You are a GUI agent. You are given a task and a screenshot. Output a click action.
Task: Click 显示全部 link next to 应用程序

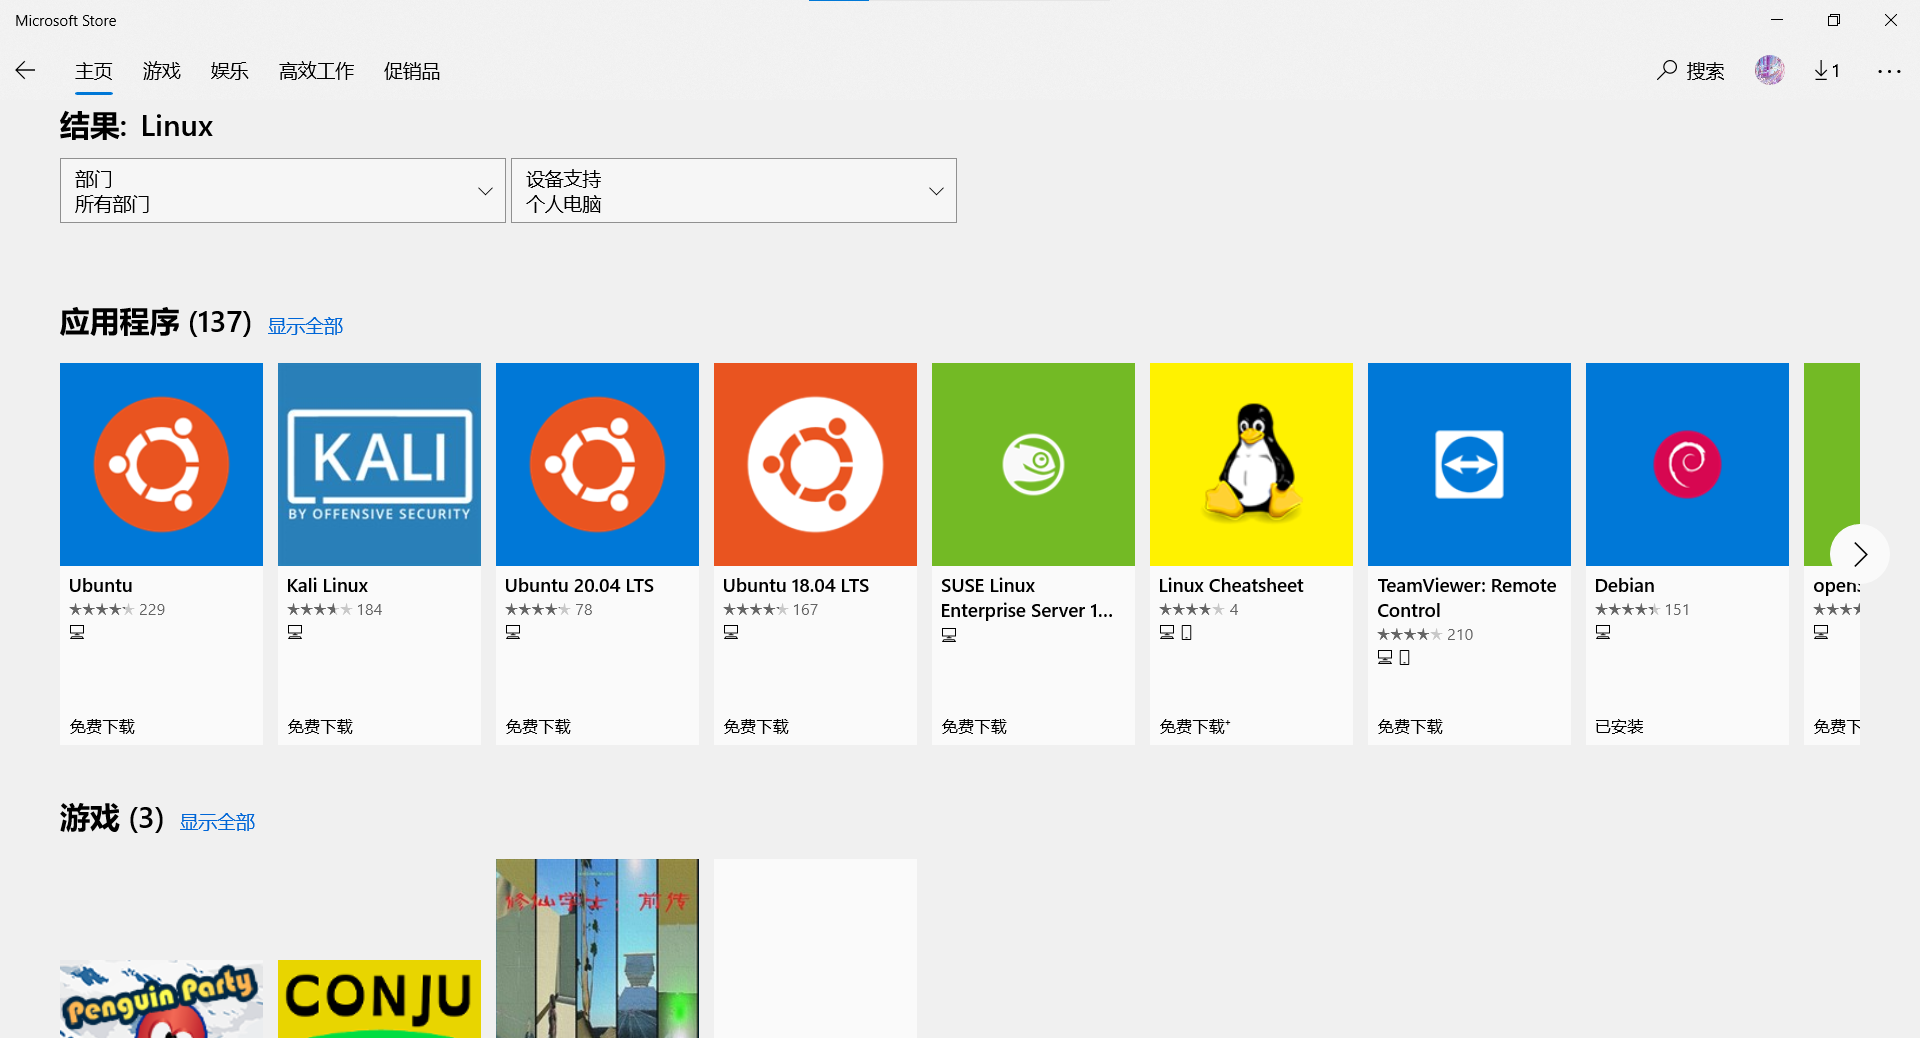click(x=305, y=326)
